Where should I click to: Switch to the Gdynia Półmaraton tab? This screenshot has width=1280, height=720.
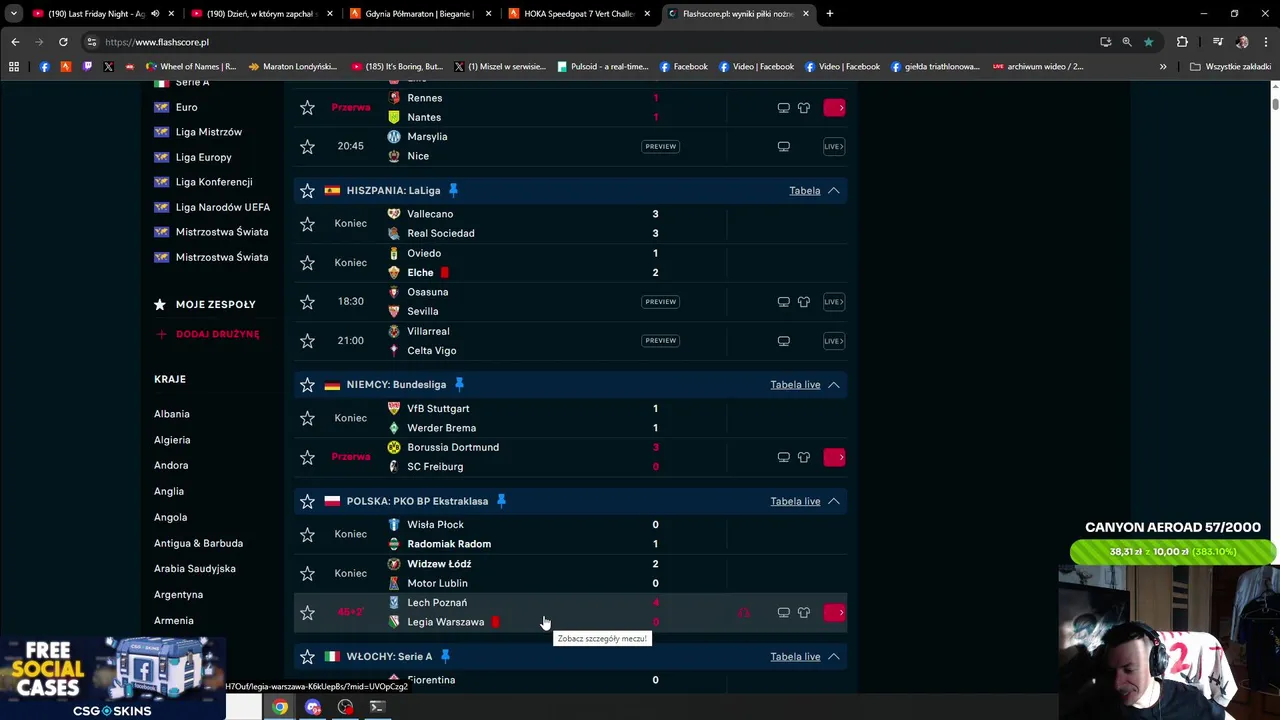(418, 14)
